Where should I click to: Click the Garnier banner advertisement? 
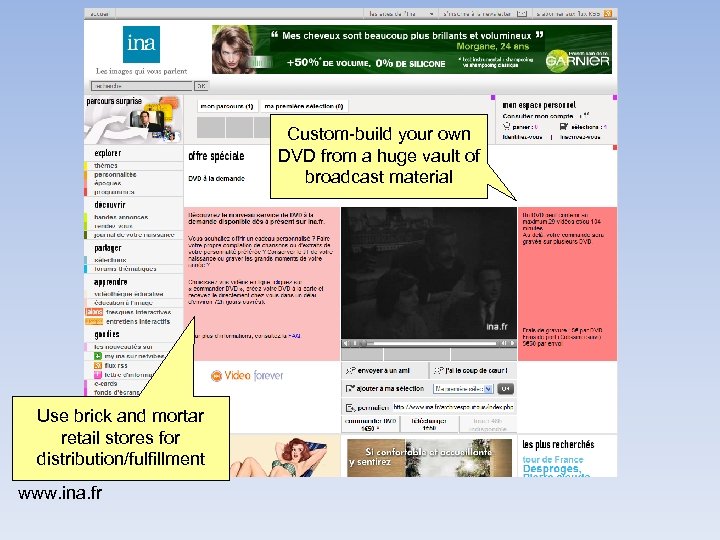411,49
